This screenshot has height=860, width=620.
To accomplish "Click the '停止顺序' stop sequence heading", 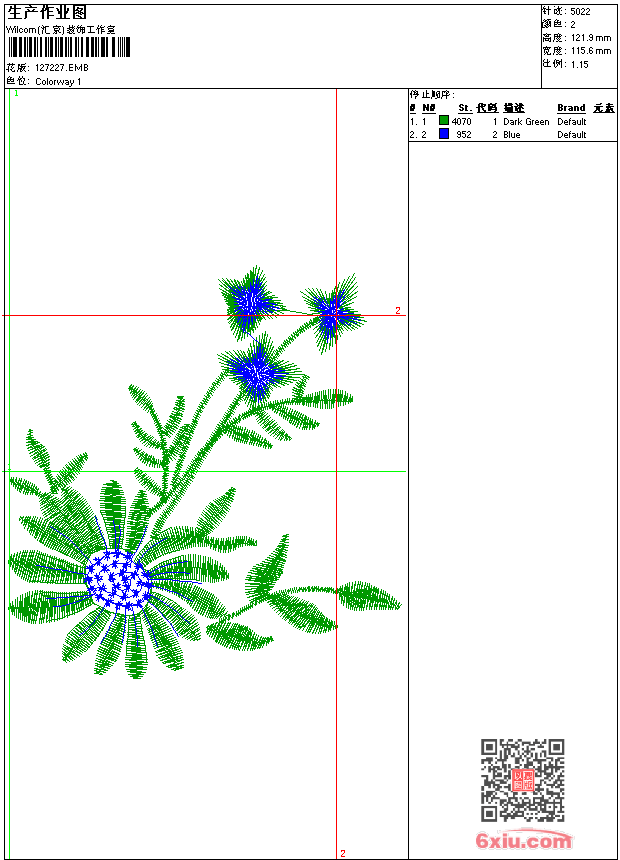I will 432,95.
